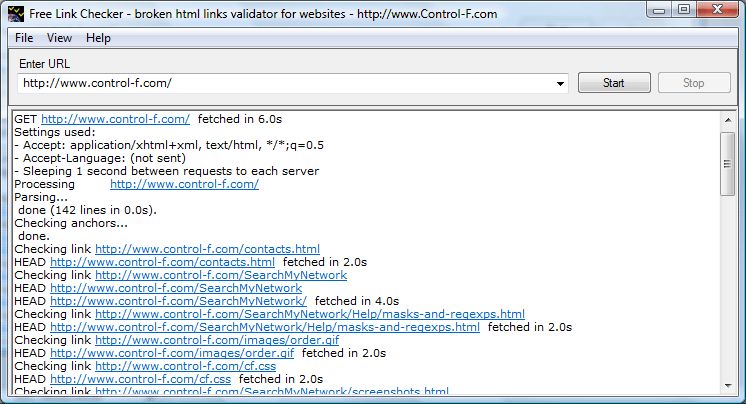The width and height of the screenshot is (746, 404).
Task: Open HEAD contacts.html link
Action: click(x=162, y=262)
